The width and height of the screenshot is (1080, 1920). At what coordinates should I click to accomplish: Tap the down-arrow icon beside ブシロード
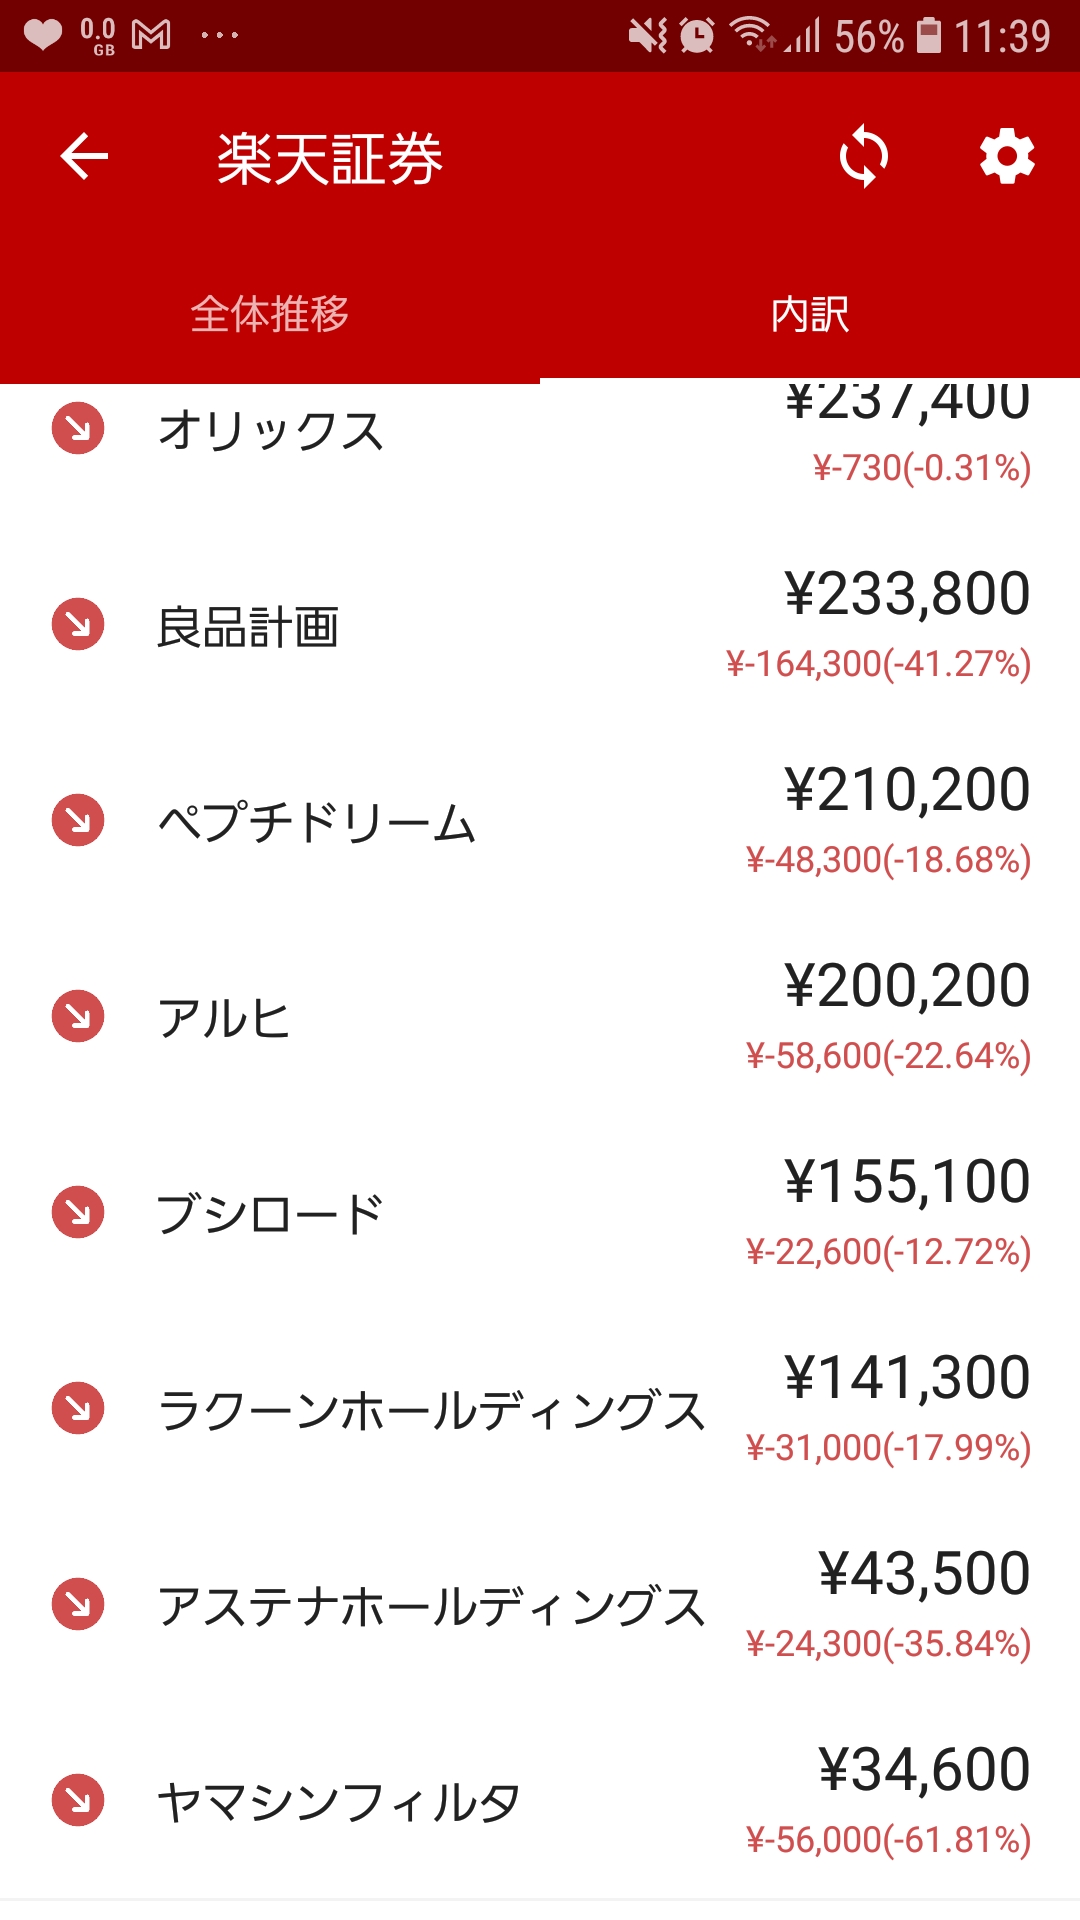78,1213
